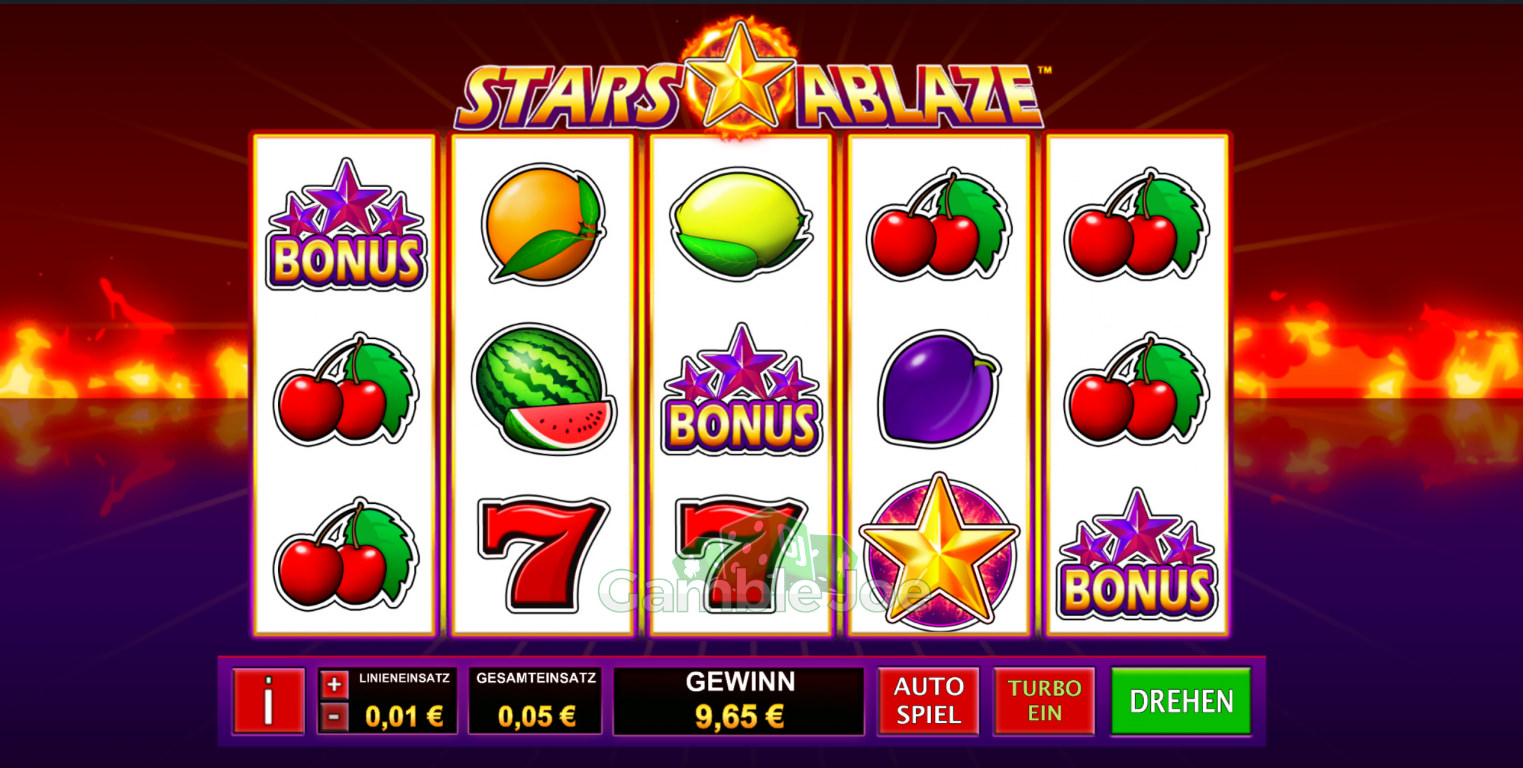This screenshot has height=768, width=1523.
Task: Toggle the Turbo Ein button
Action: point(1044,701)
